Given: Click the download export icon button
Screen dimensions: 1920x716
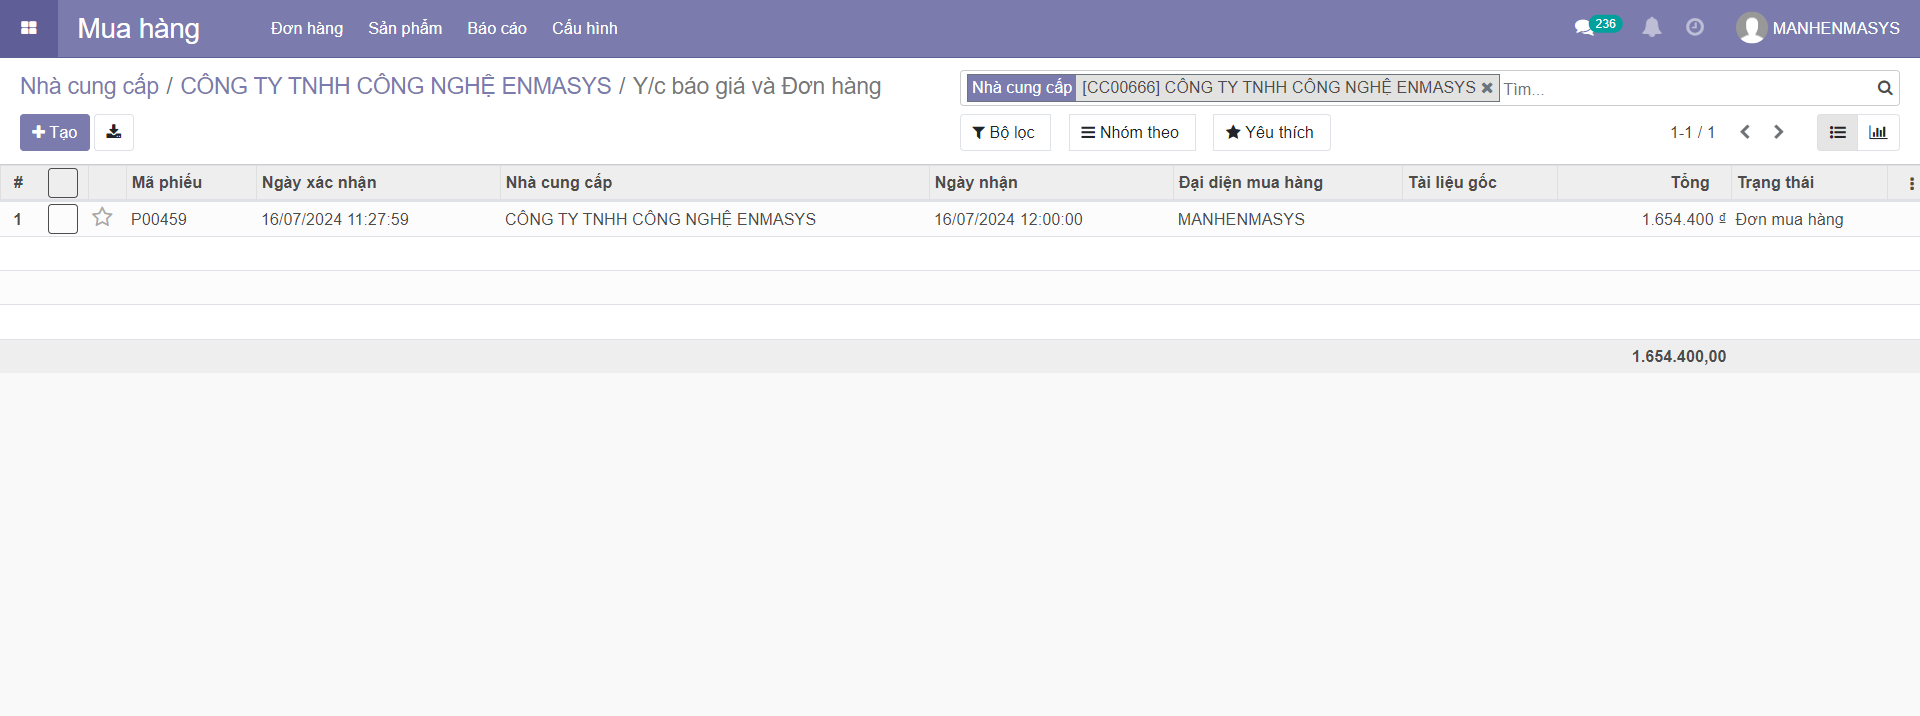Looking at the screenshot, I should point(114,132).
